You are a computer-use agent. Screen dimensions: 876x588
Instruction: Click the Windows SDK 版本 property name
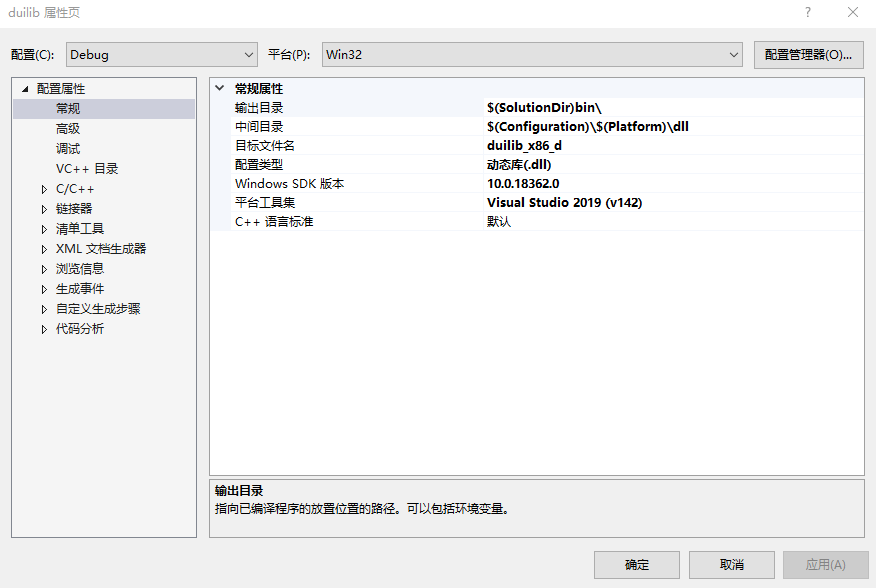289,184
